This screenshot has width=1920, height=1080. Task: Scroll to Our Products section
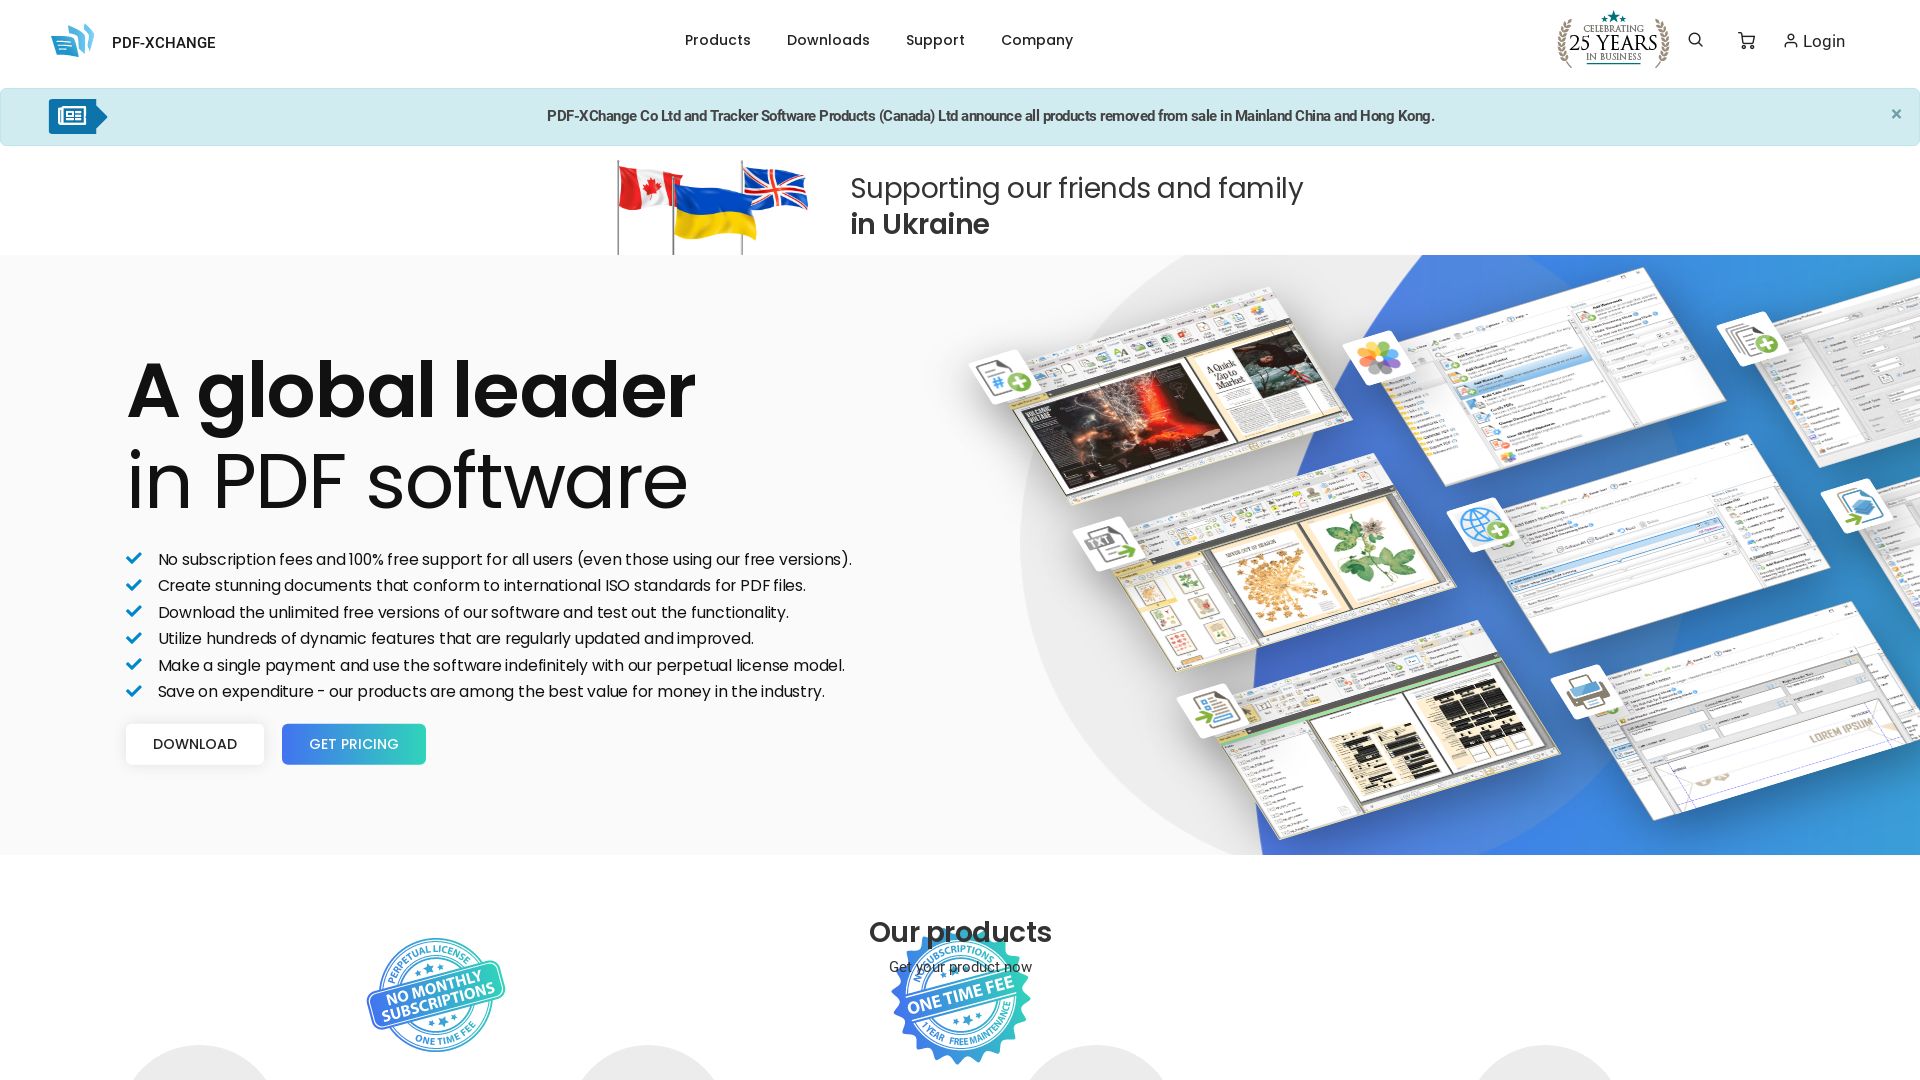(960, 932)
